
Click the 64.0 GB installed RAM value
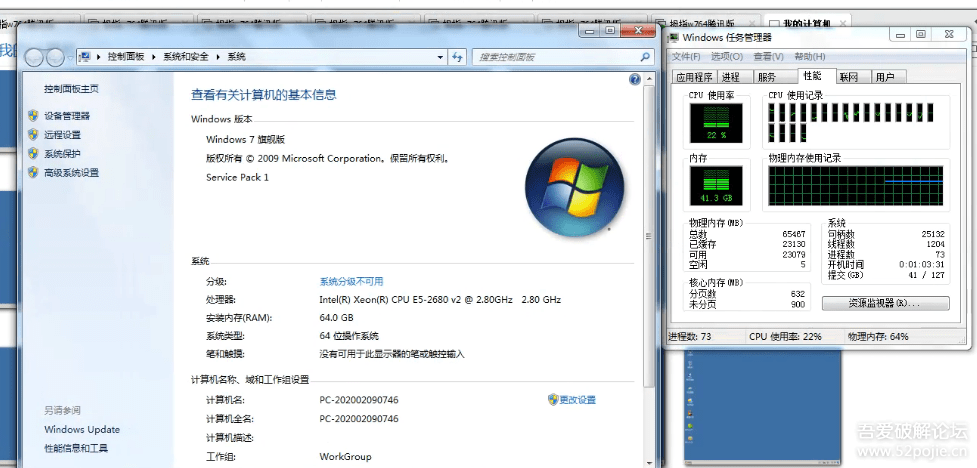[336, 318]
